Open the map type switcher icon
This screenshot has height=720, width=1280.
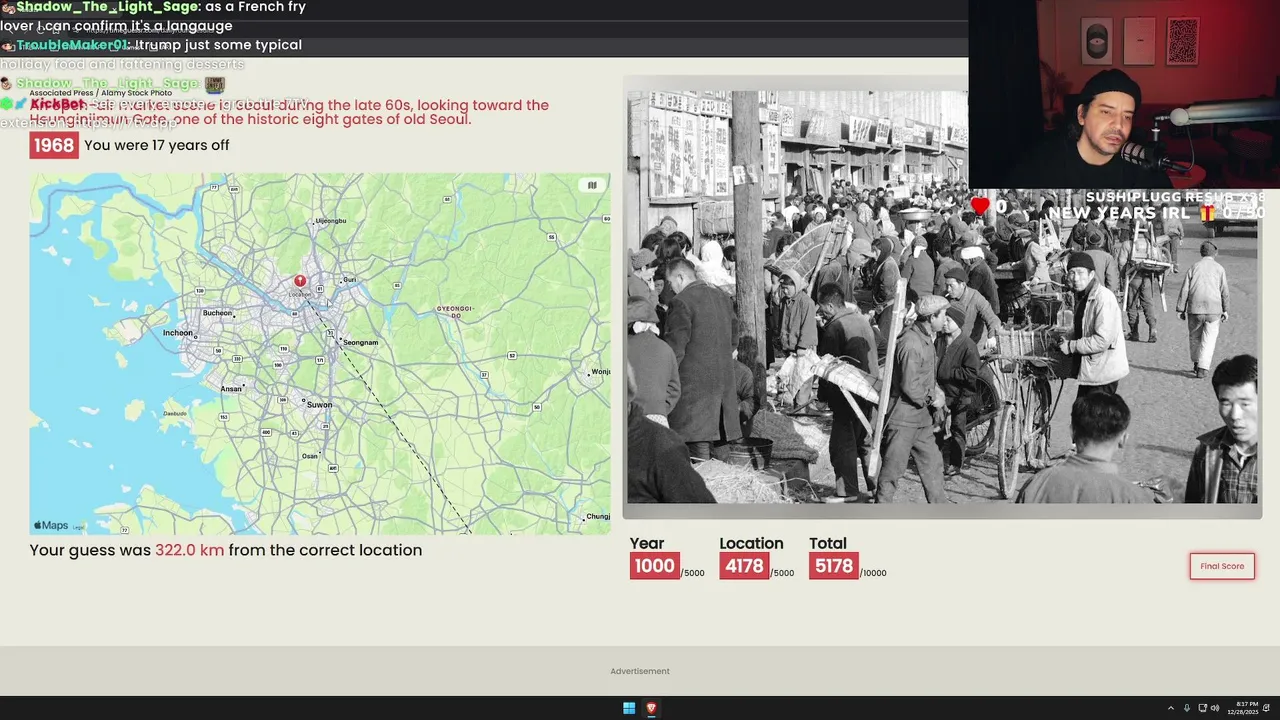click(592, 185)
